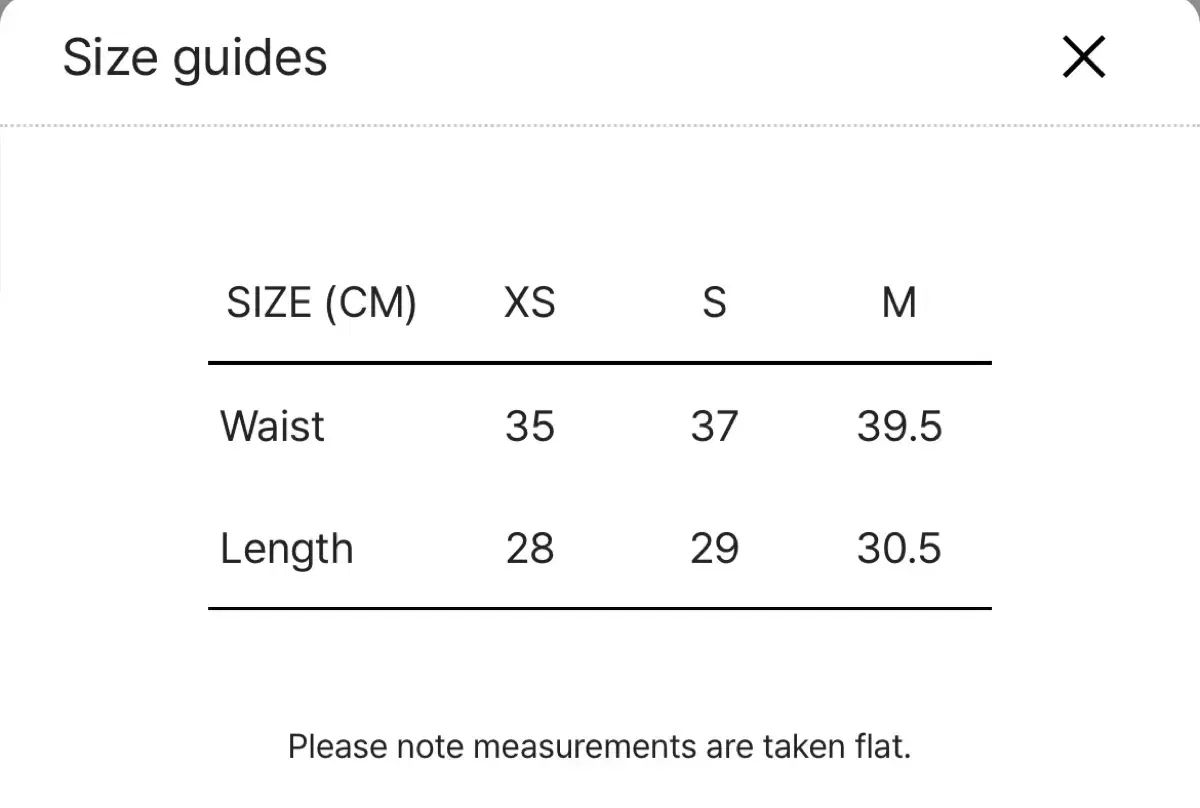This screenshot has height=808, width=1200.
Task: Select the XS size column header
Action: (x=529, y=302)
